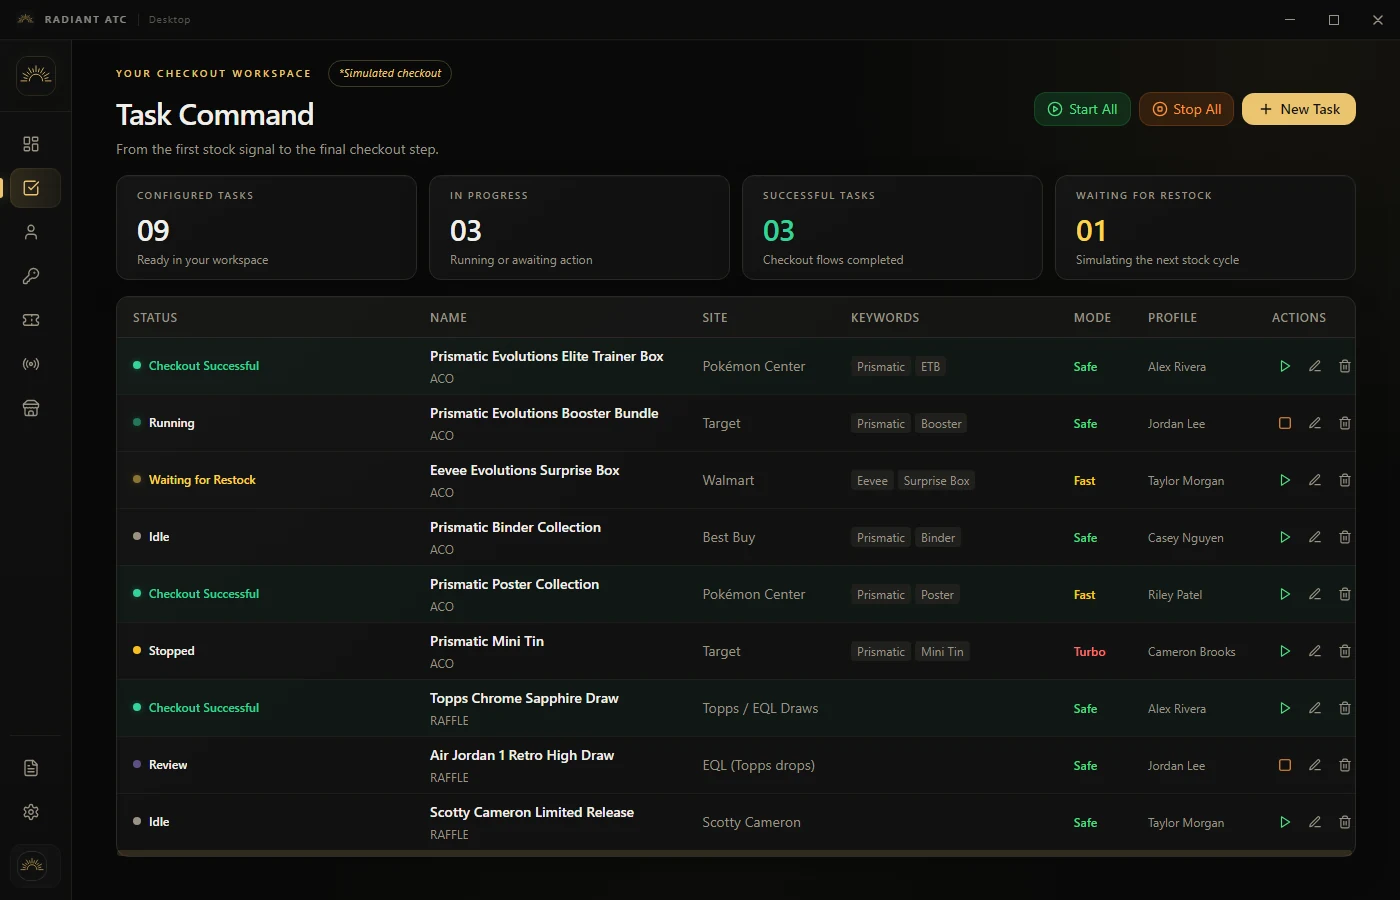Click the round avatar at sidebar bottom

[32, 865]
